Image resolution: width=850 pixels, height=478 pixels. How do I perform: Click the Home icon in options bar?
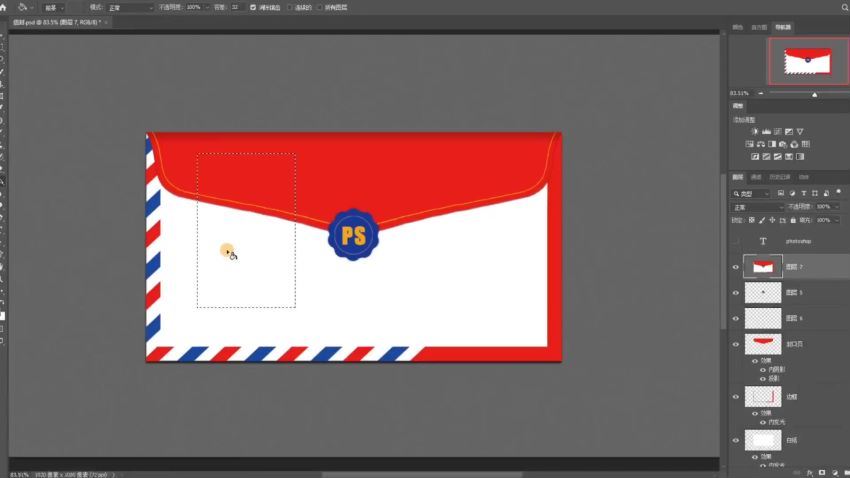pos(3,8)
